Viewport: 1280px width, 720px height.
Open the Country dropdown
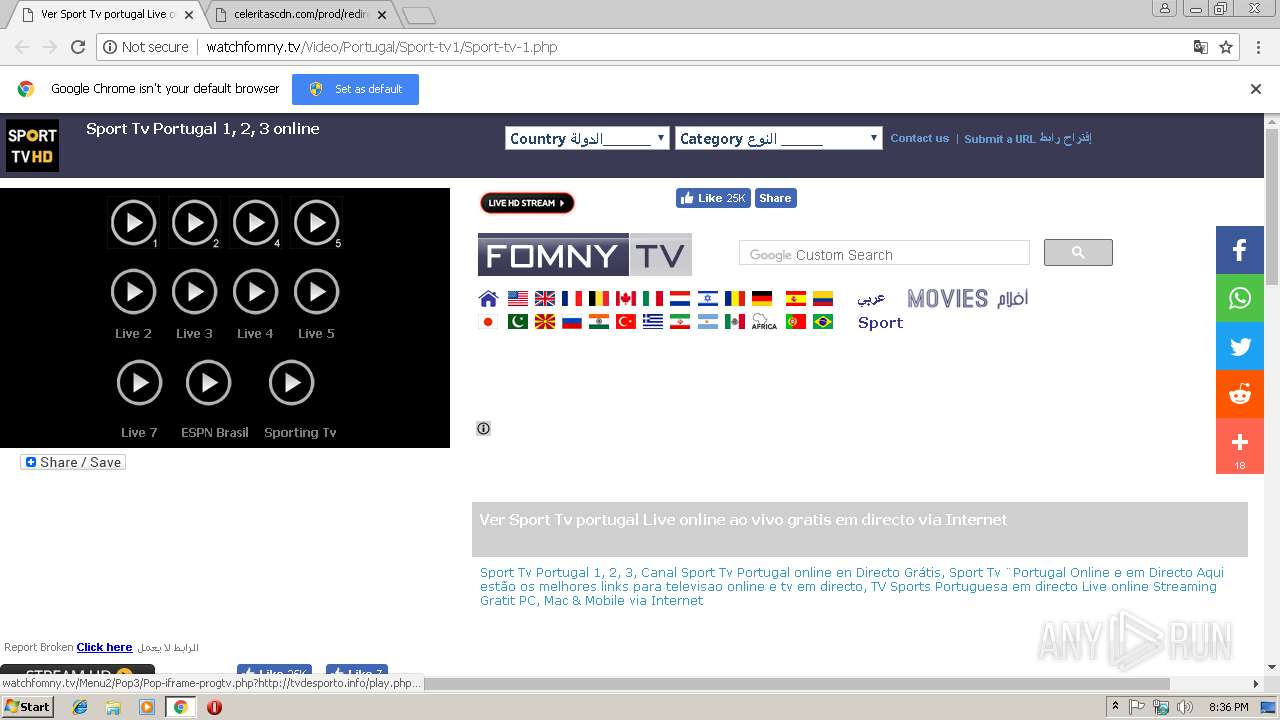587,138
